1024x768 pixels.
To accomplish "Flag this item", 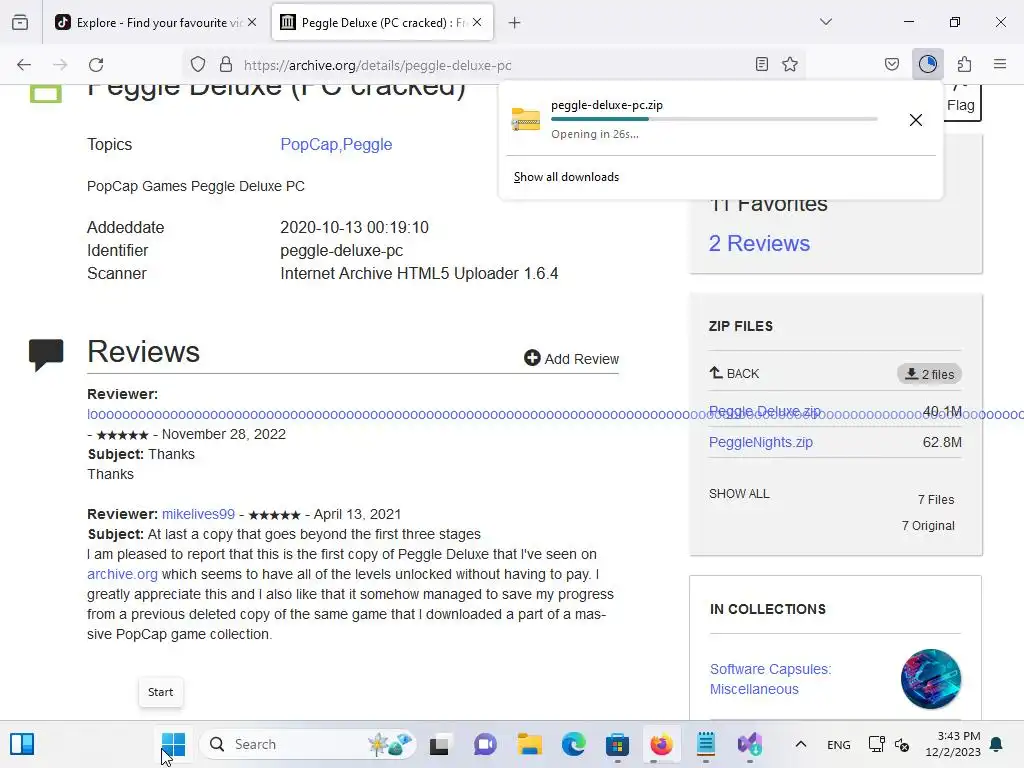I will pos(961,102).
